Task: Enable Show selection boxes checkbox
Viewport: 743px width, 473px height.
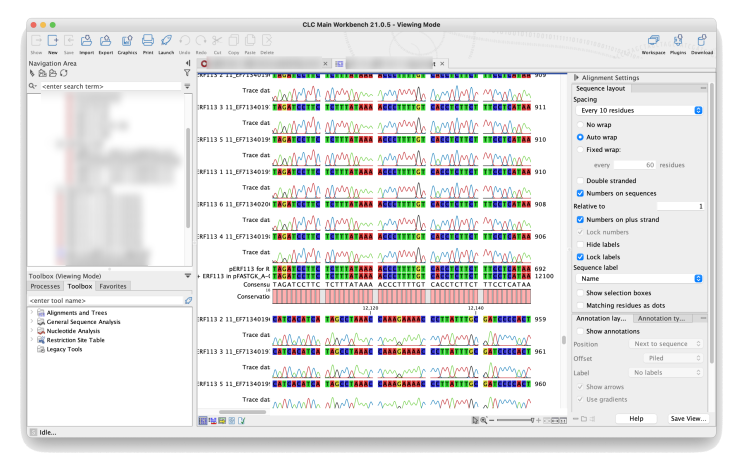Action: coord(580,293)
